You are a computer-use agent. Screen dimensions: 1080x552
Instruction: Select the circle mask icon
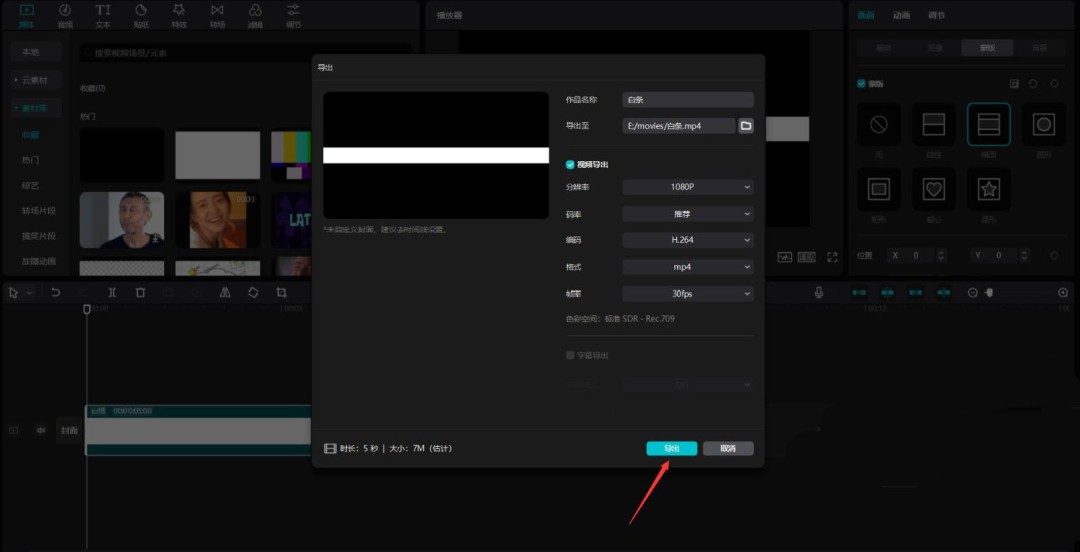coord(1043,124)
